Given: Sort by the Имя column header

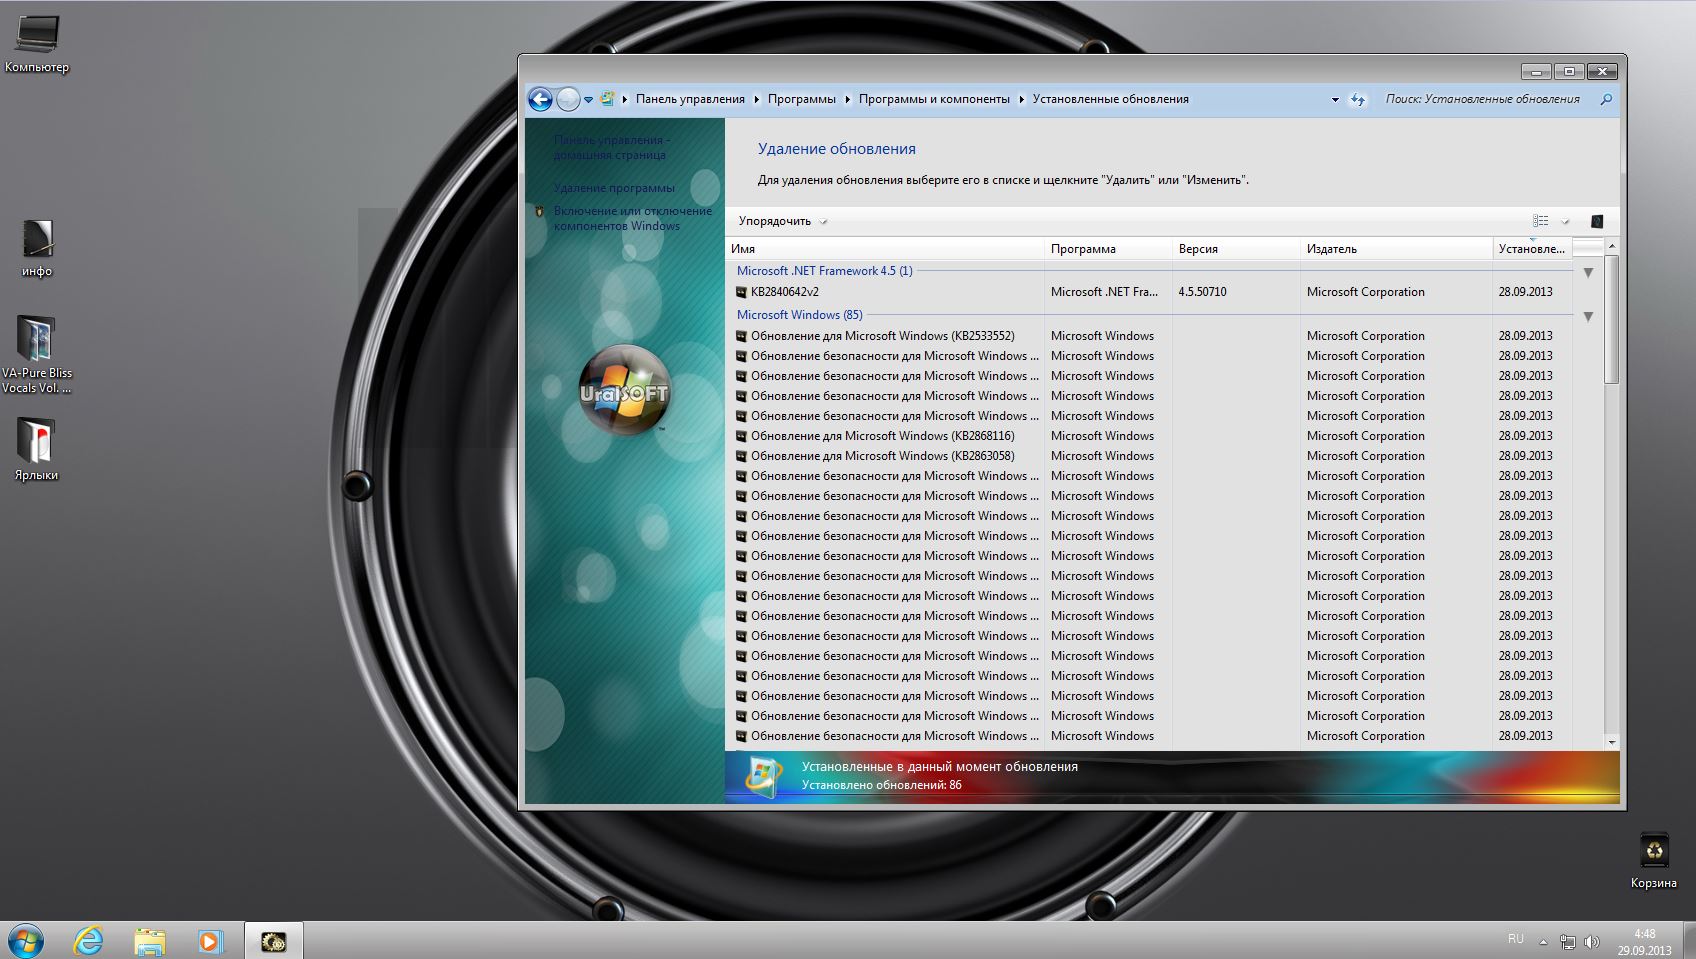Looking at the screenshot, I should [885, 249].
